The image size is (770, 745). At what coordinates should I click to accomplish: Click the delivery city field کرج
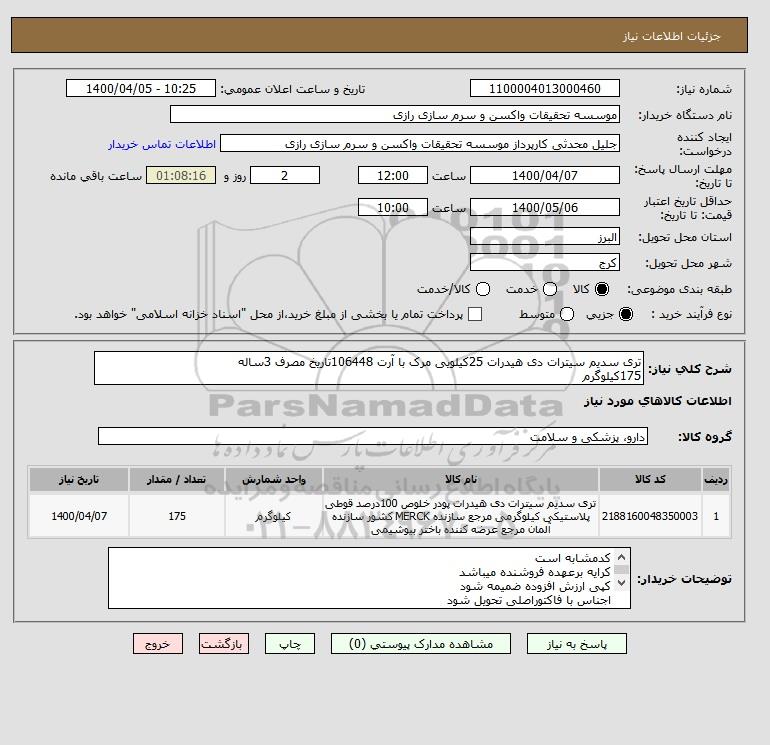click(x=545, y=262)
